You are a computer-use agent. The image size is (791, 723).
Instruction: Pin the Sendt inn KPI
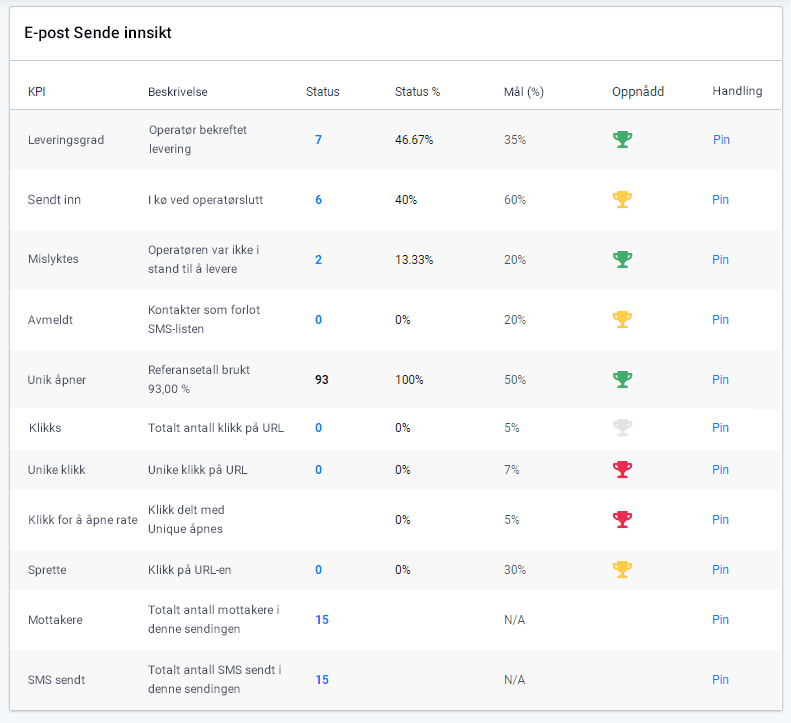pos(721,200)
